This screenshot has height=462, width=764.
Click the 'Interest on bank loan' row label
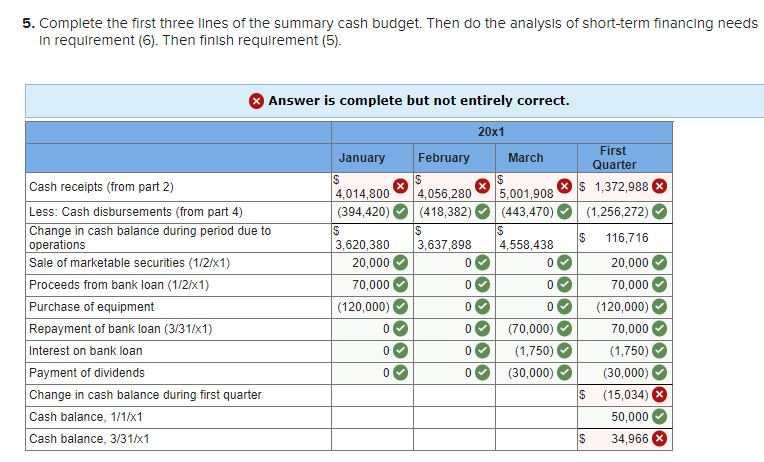86,351
